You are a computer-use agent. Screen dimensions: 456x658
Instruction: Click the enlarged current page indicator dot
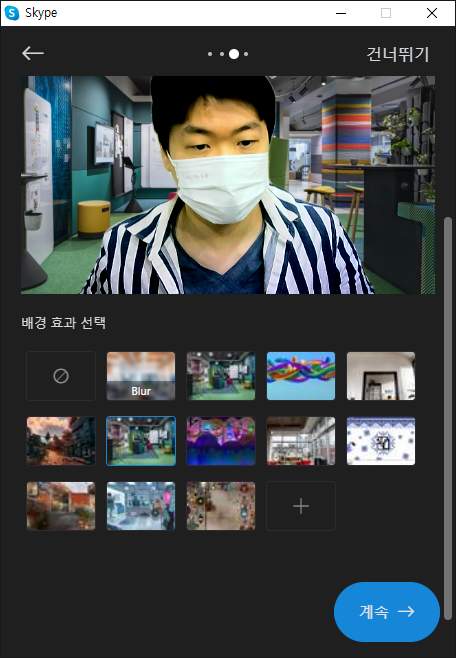[234, 54]
